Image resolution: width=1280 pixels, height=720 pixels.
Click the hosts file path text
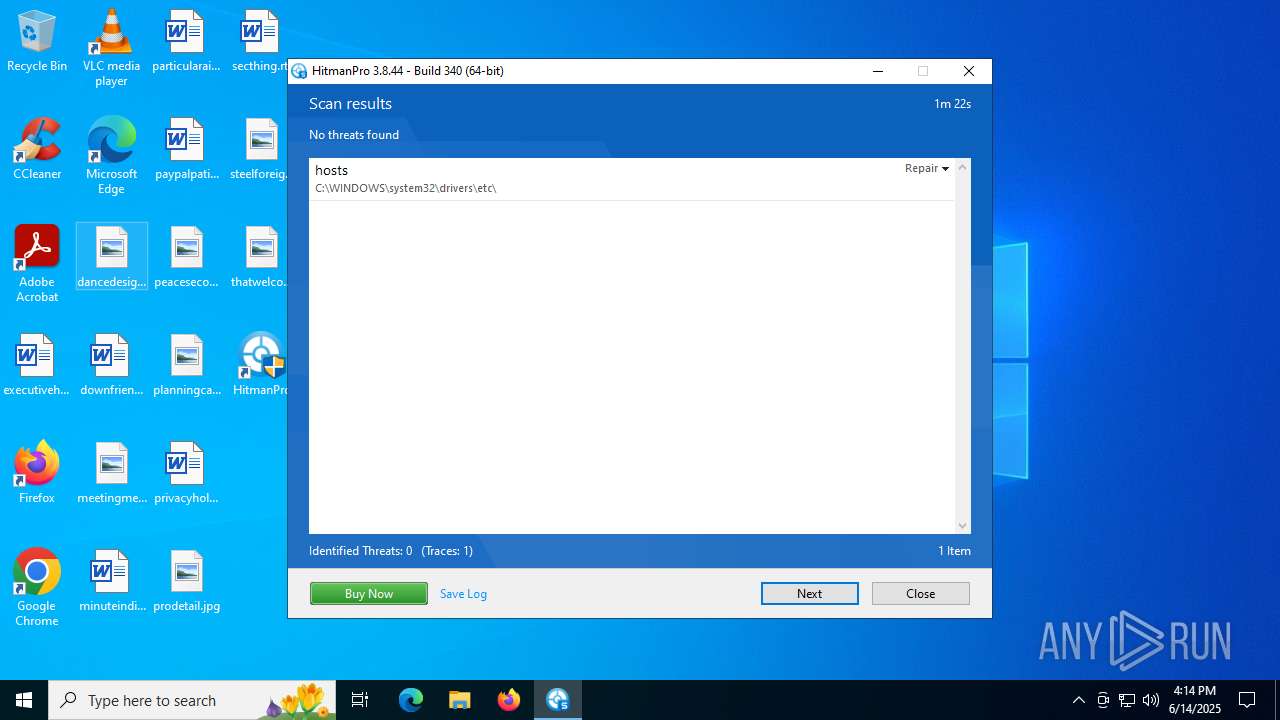coord(406,188)
